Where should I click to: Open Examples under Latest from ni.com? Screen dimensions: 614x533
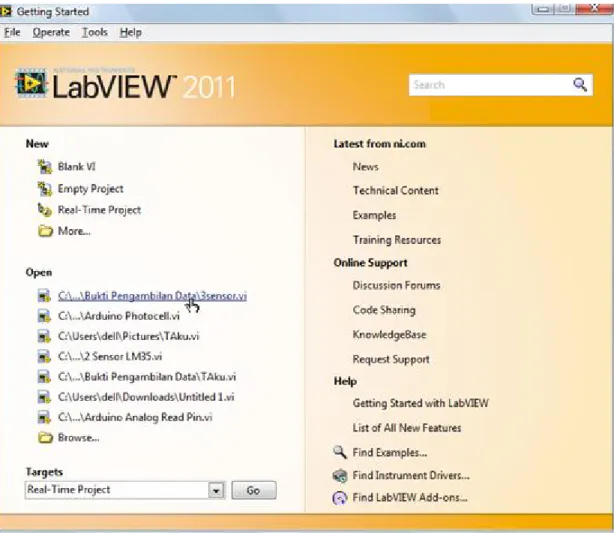[x=374, y=215]
